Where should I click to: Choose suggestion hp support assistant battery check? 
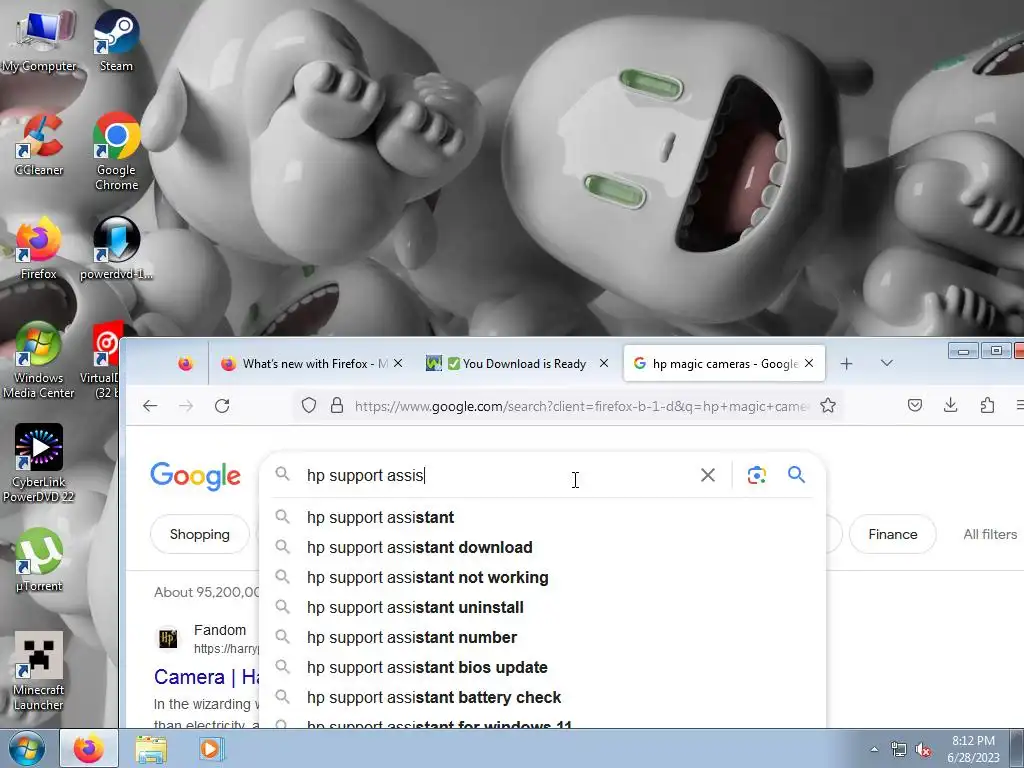543,697
